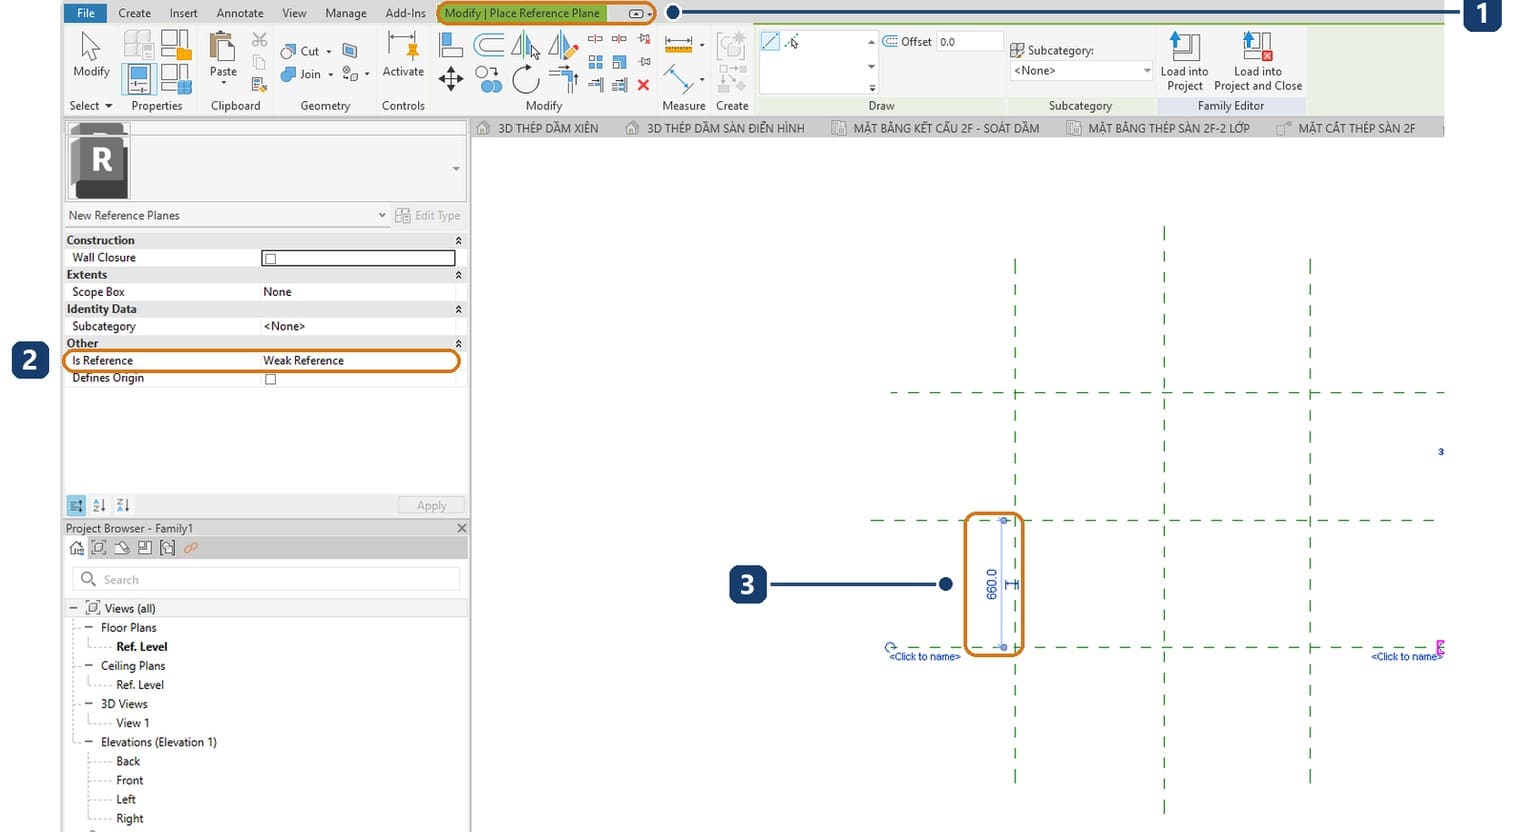Collapse the Views (all) tree node
1520x832 pixels.
73,608
